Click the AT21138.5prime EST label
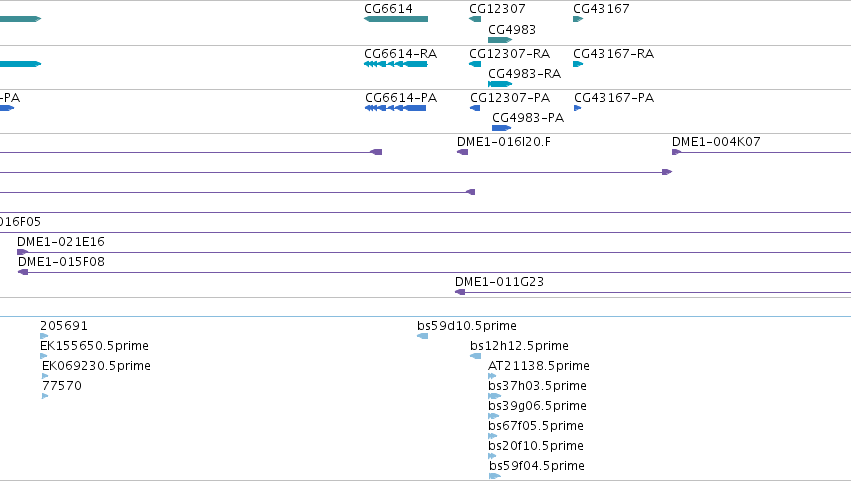Viewport: 851px width, 481px height. pyautogui.click(x=539, y=366)
